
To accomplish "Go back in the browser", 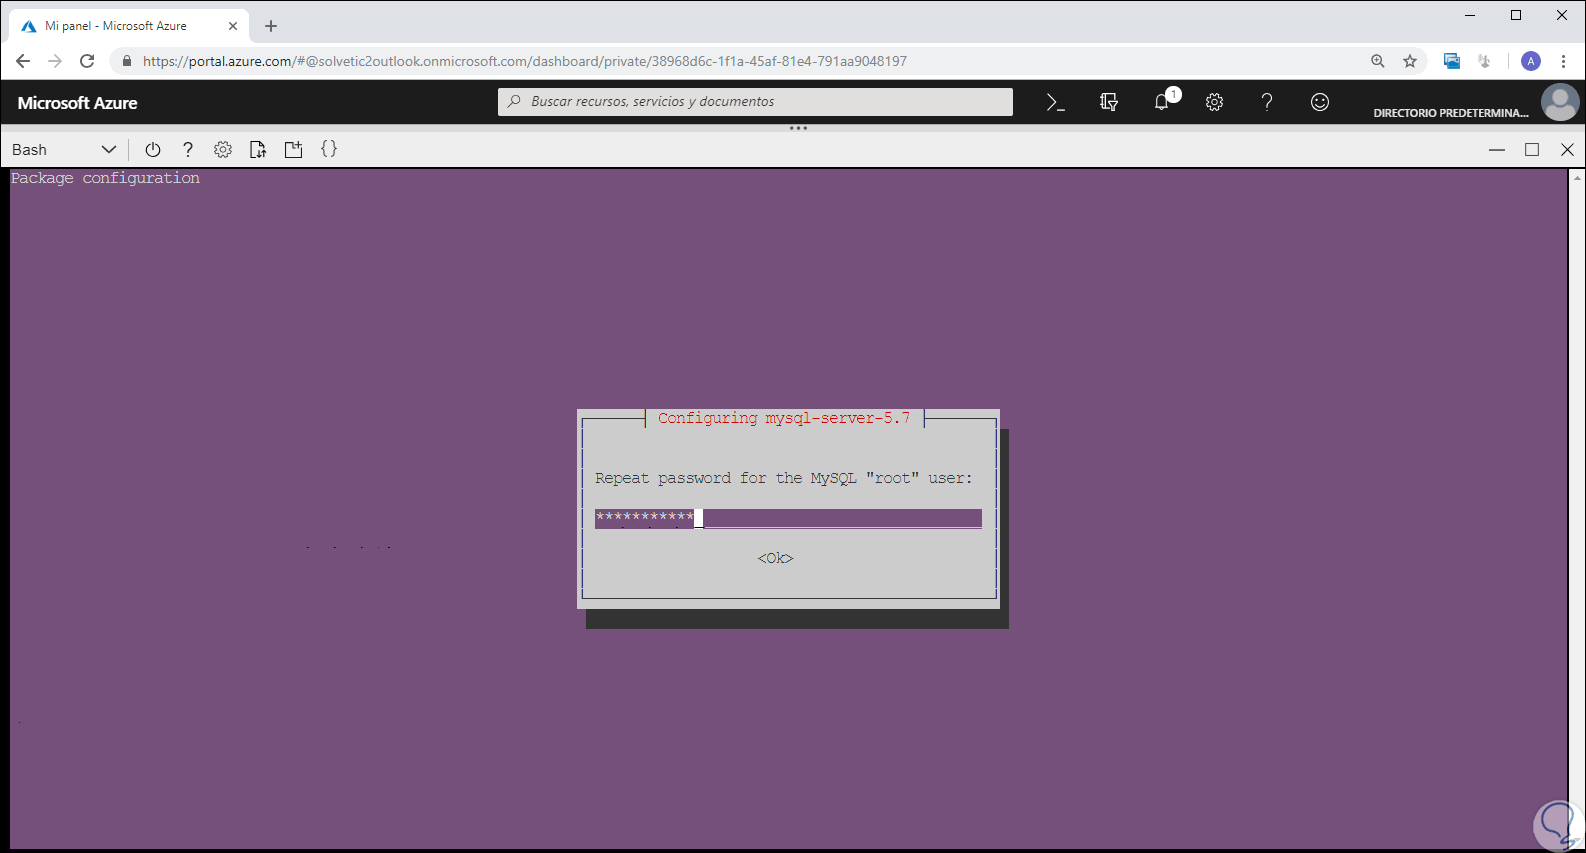I will pyautogui.click(x=23, y=61).
